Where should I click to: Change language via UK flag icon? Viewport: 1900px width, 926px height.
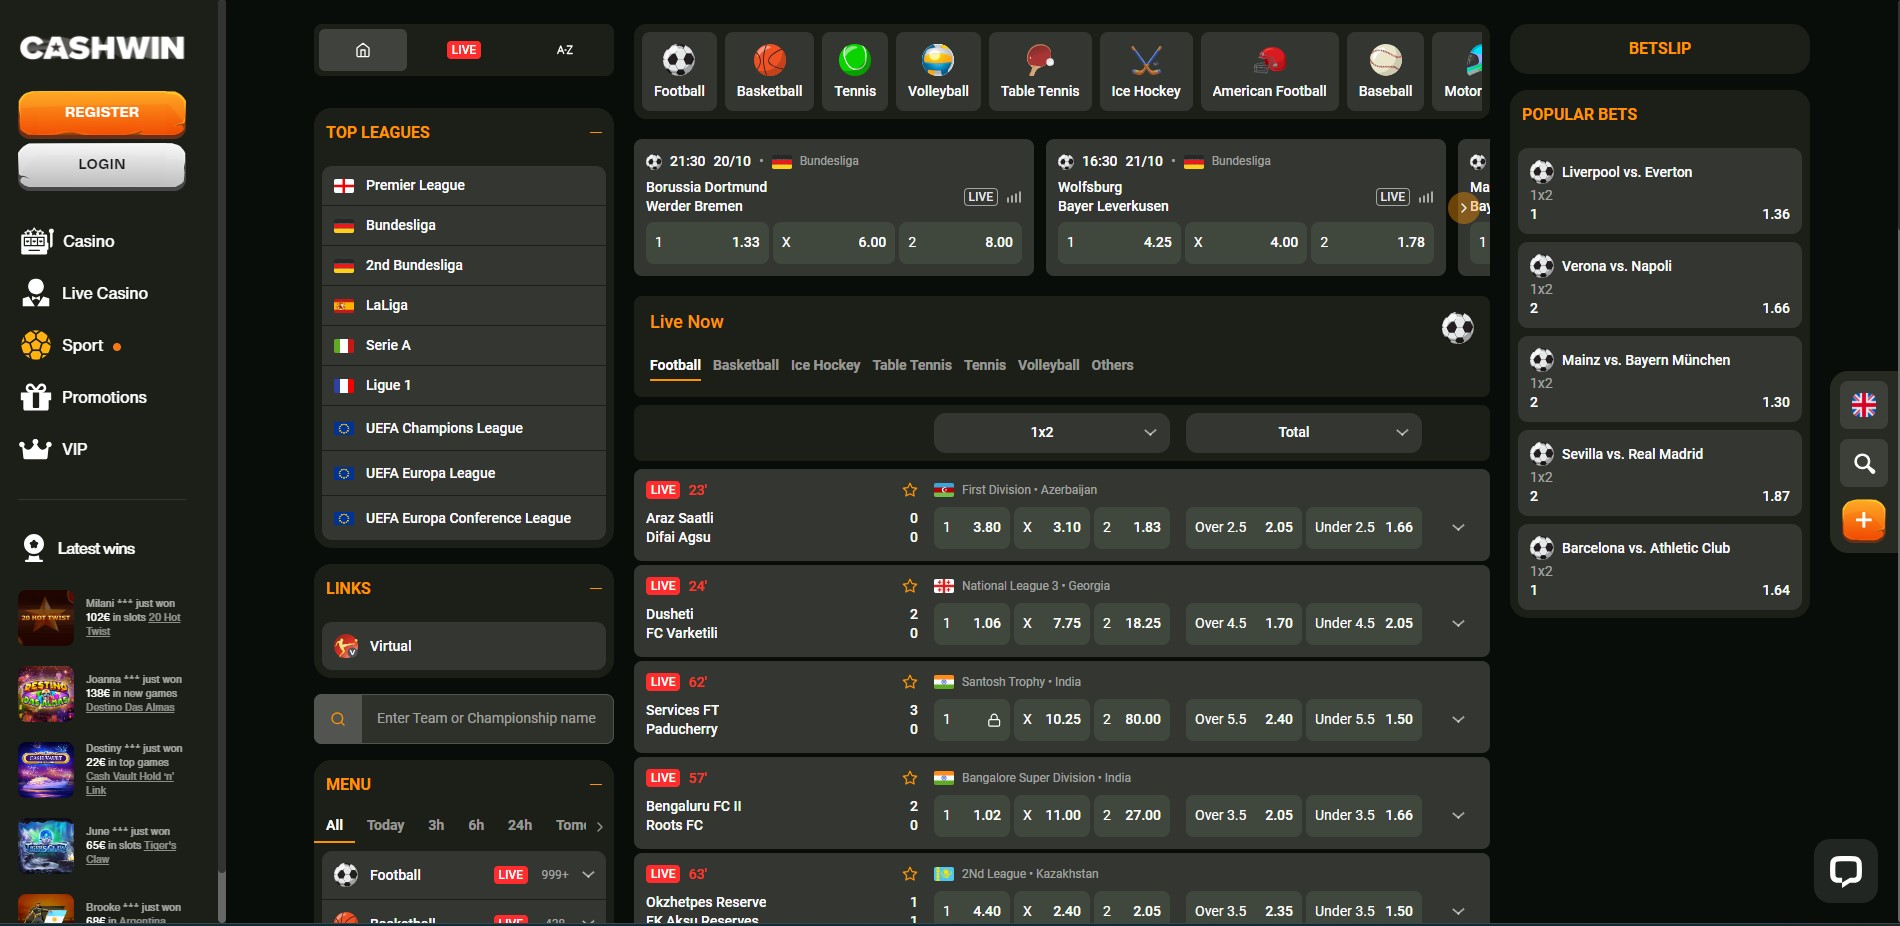[x=1864, y=405]
